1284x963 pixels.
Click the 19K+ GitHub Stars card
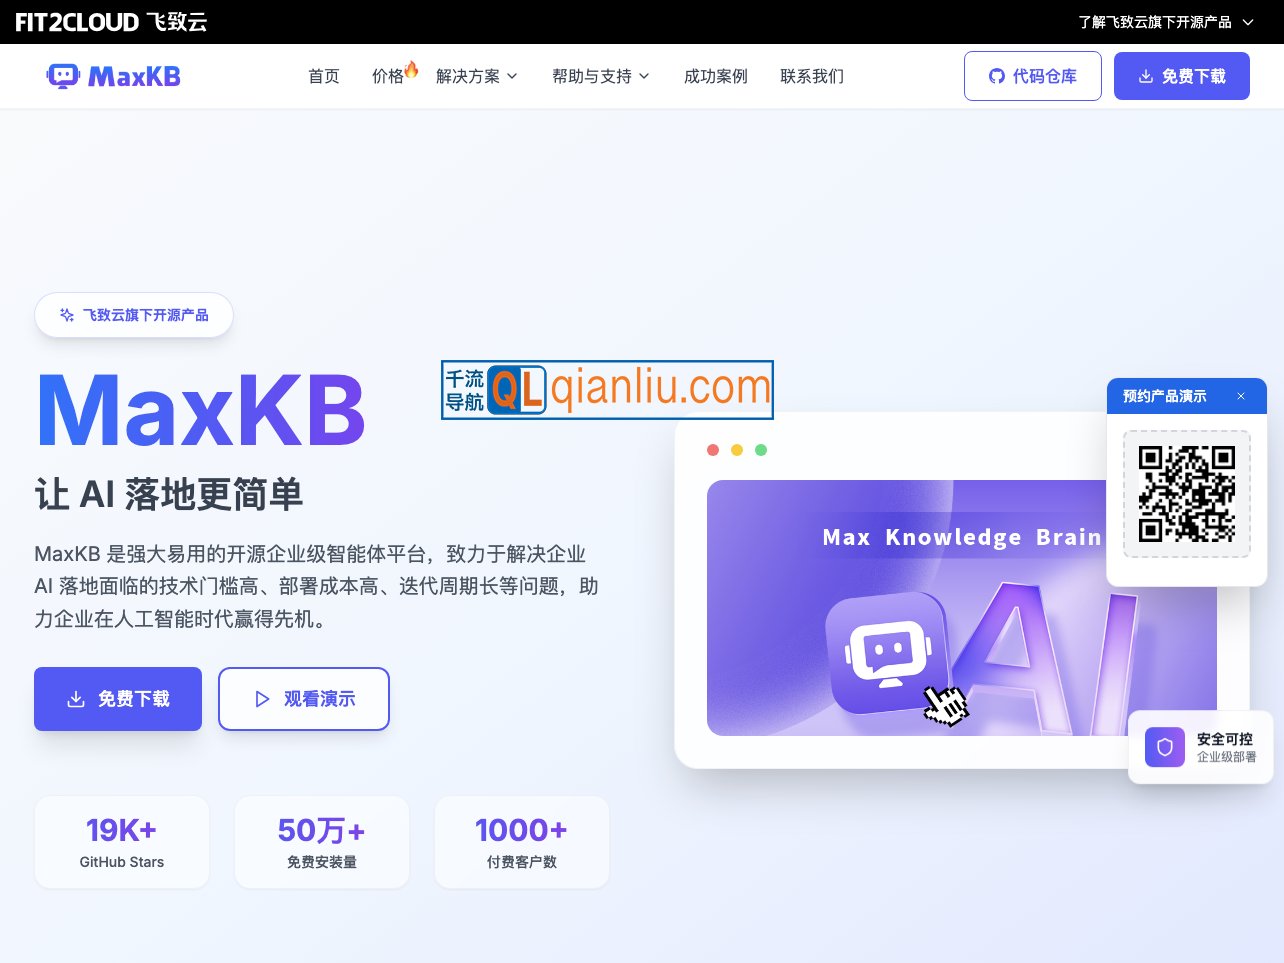[x=121, y=842]
